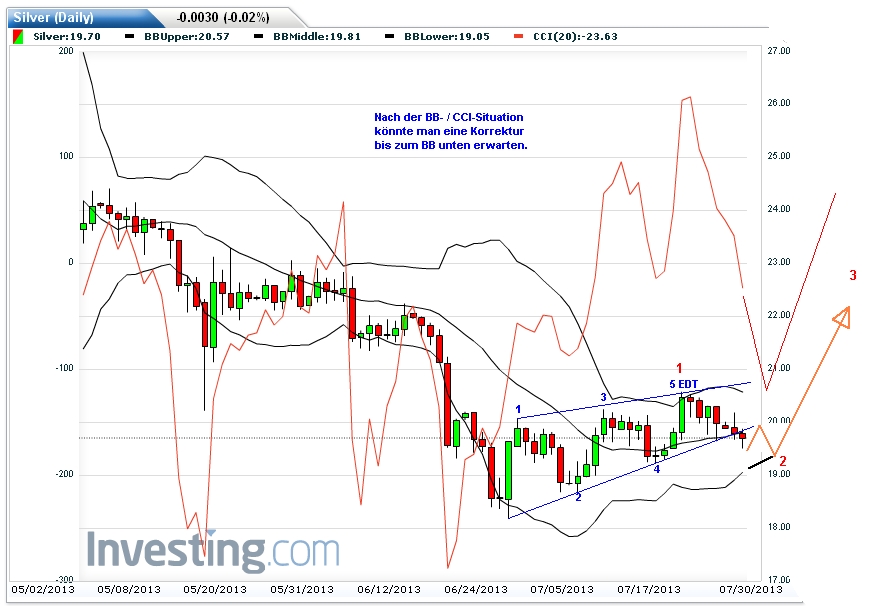The image size is (882, 606).
Task: Click the red-green Silver legend swatch
Action: coord(18,37)
